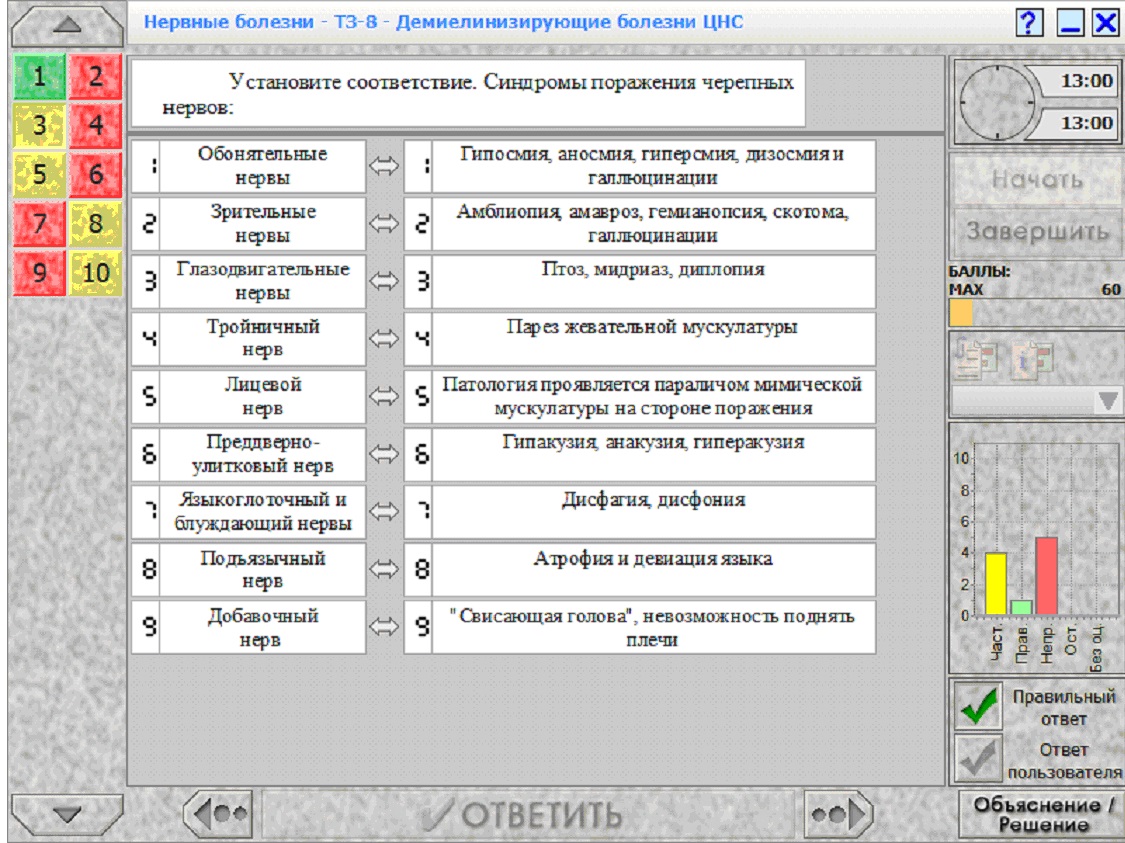Viewport: 1125px width, 843px height.
Task: Click swap arrows beside Добавочный нерв
Action: pos(384,626)
